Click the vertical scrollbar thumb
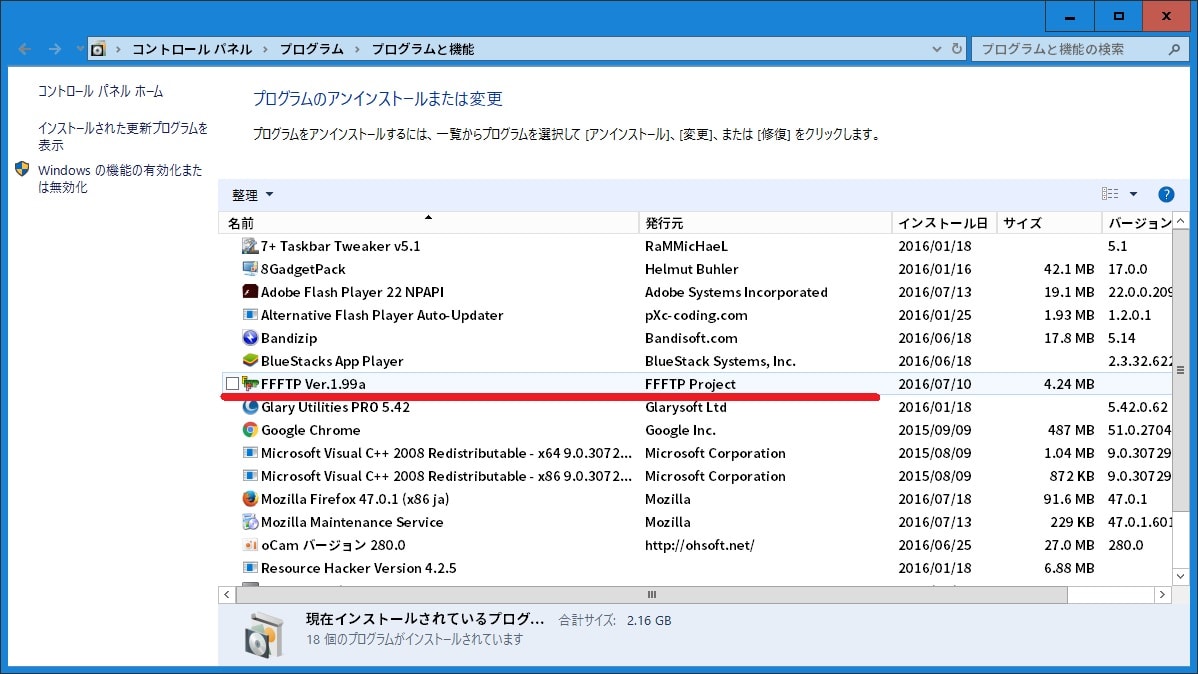Screen dimensions: 1198x674 [x=1180, y=370]
